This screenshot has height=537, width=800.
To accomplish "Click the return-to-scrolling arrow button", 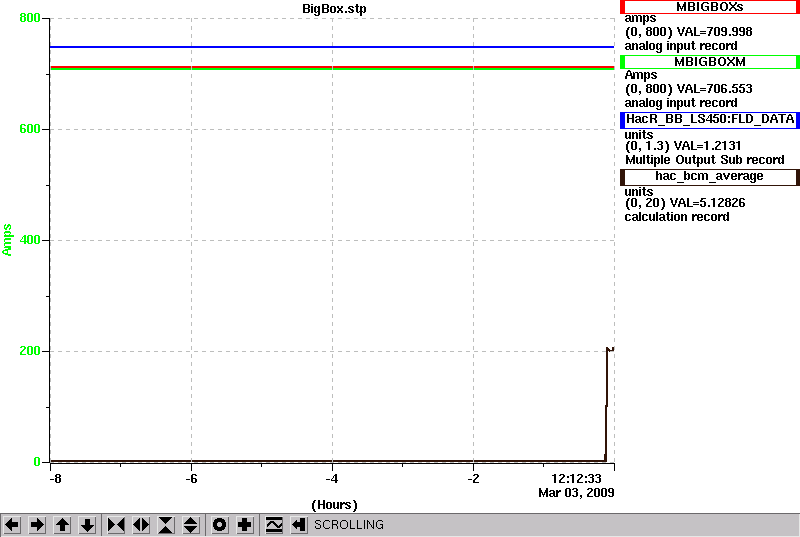I will tap(299, 525).
